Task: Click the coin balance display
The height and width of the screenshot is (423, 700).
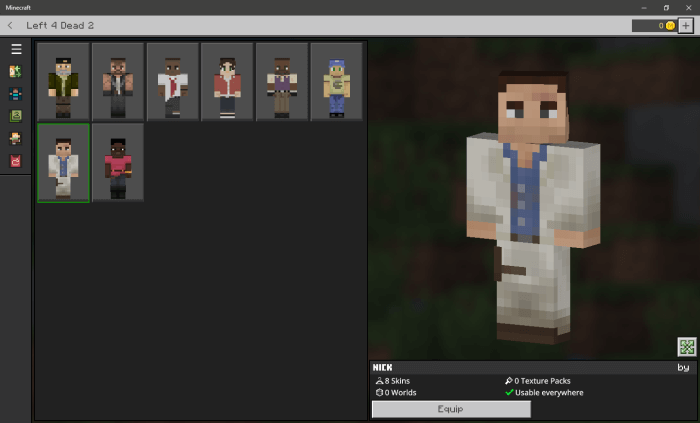Action: 654,25
